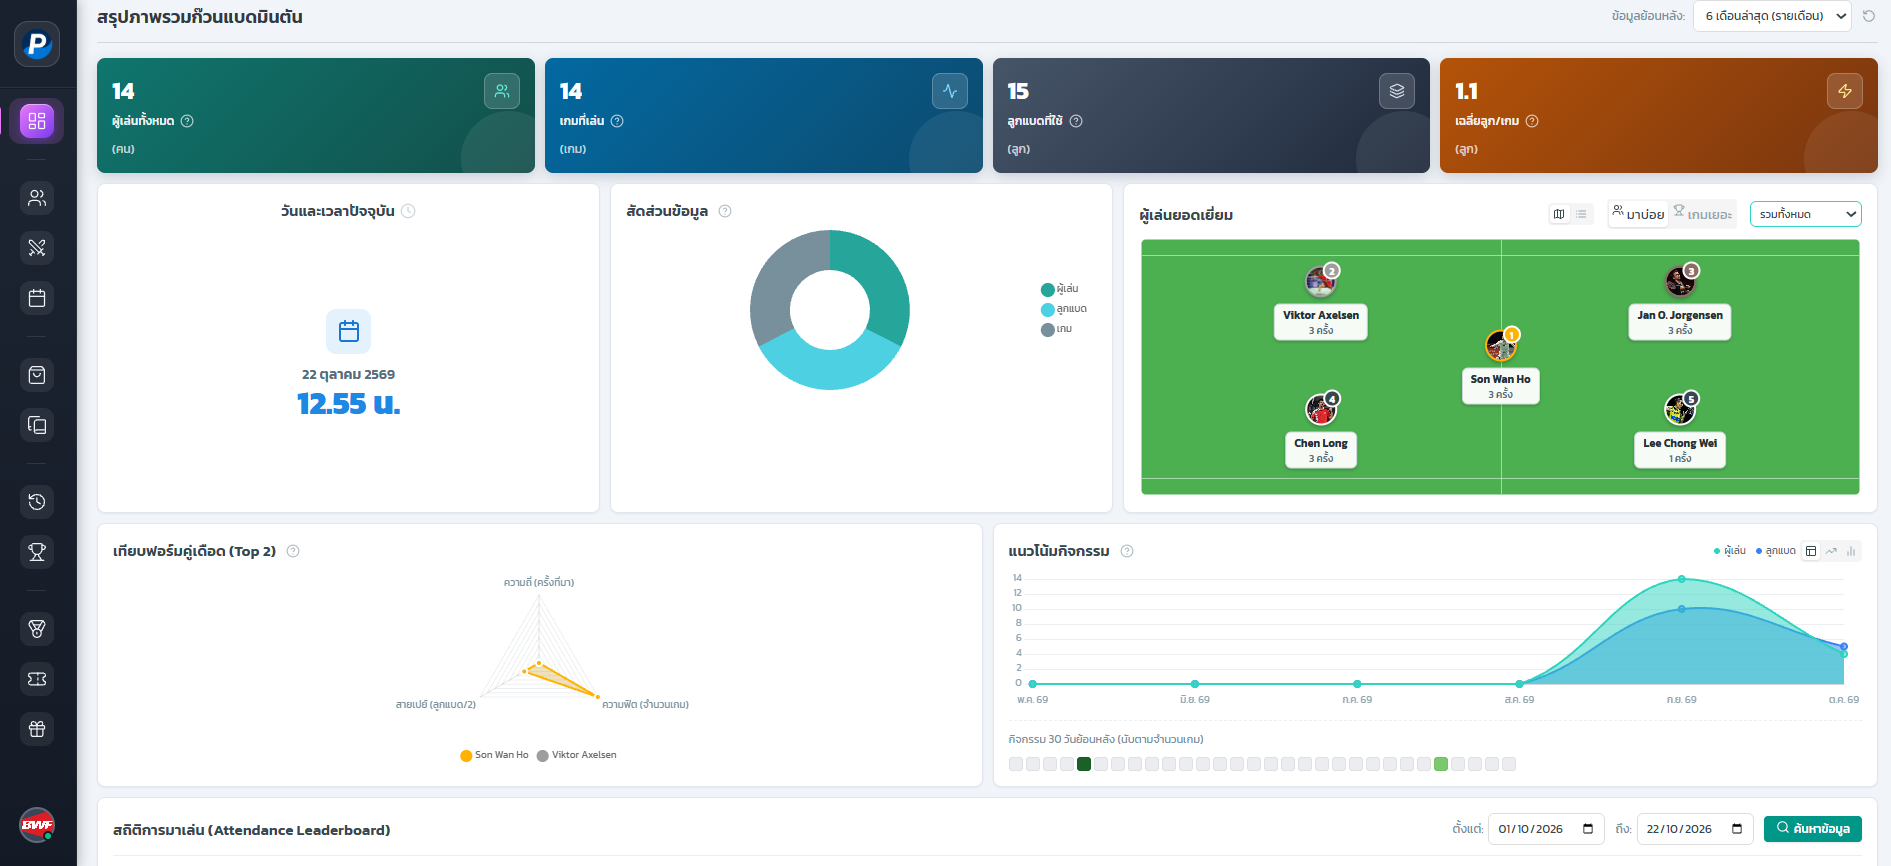Image resolution: width=1891 pixels, height=866 pixels.
Task: Click help icon next to สัดส่วนข้อมูล
Action: click(725, 211)
